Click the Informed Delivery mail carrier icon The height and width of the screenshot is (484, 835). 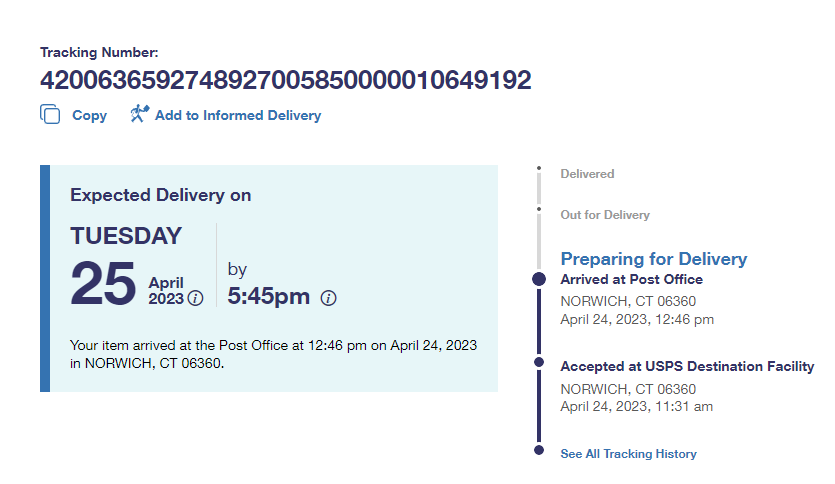pos(139,114)
